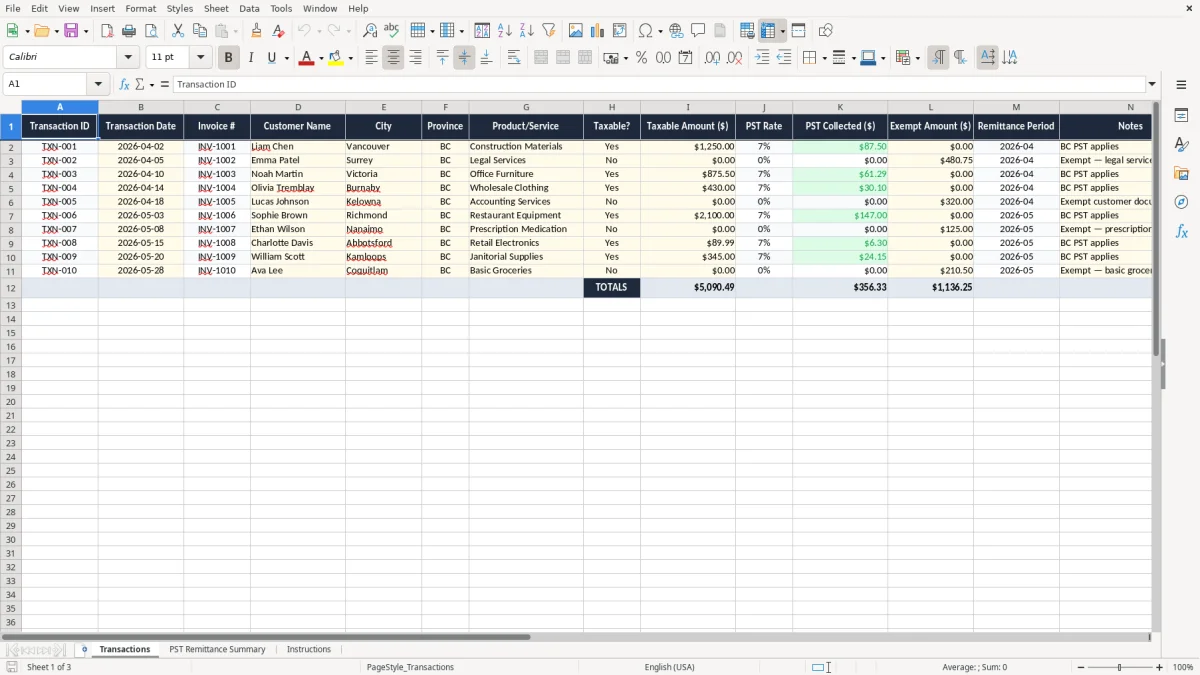Open the Conditional Formatting dropdown arrow

917,58
